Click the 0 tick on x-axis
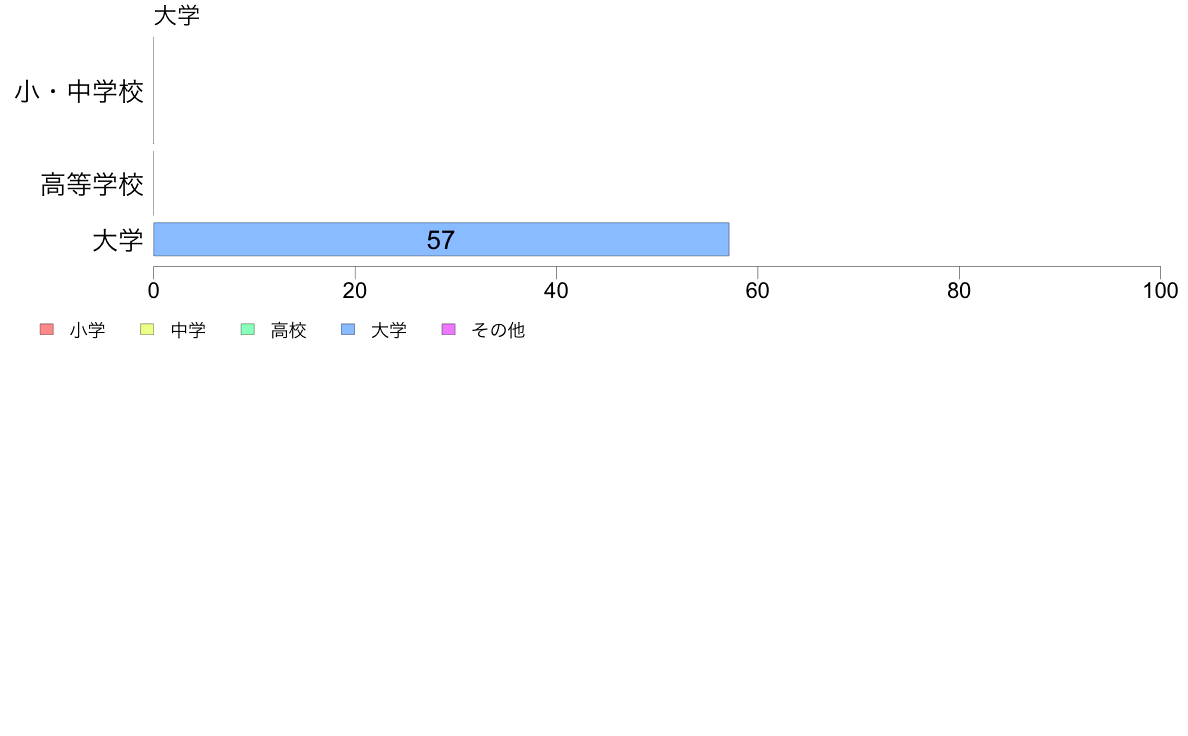The height and width of the screenshot is (736, 1188). 154,290
